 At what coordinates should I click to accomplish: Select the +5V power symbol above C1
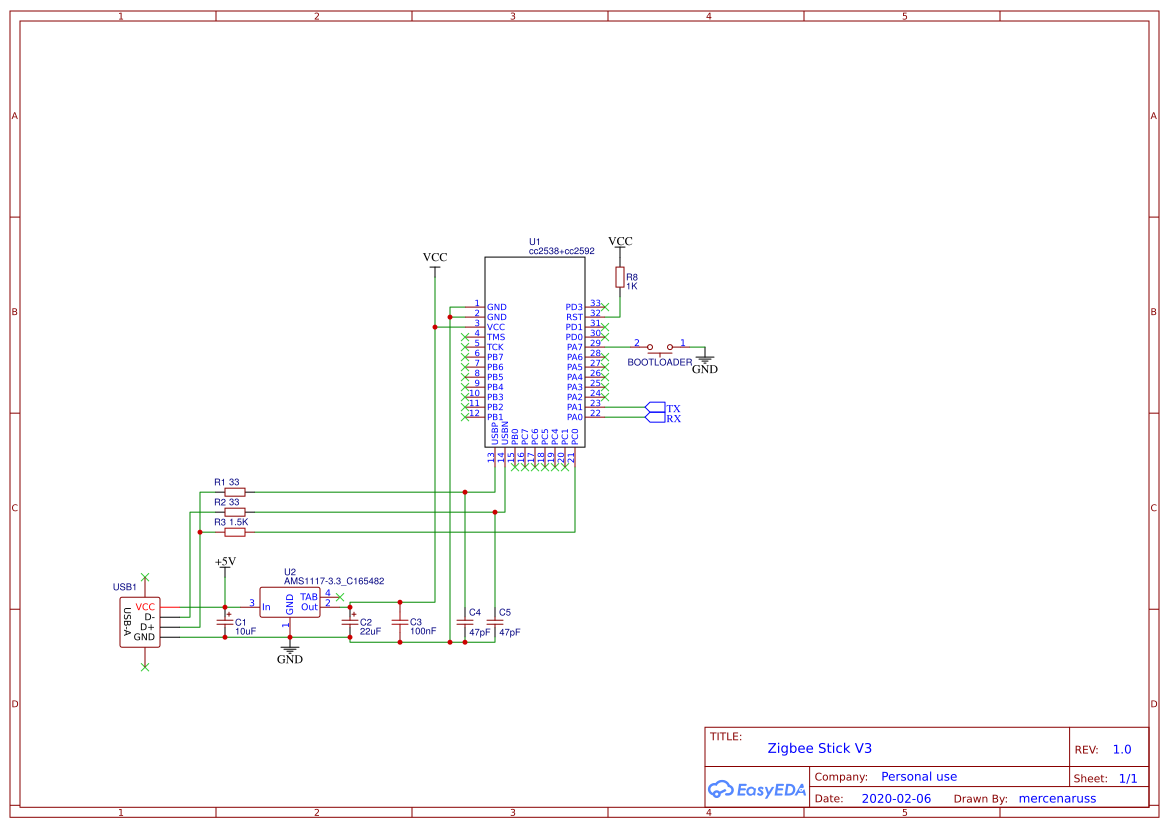tap(226, 563)
